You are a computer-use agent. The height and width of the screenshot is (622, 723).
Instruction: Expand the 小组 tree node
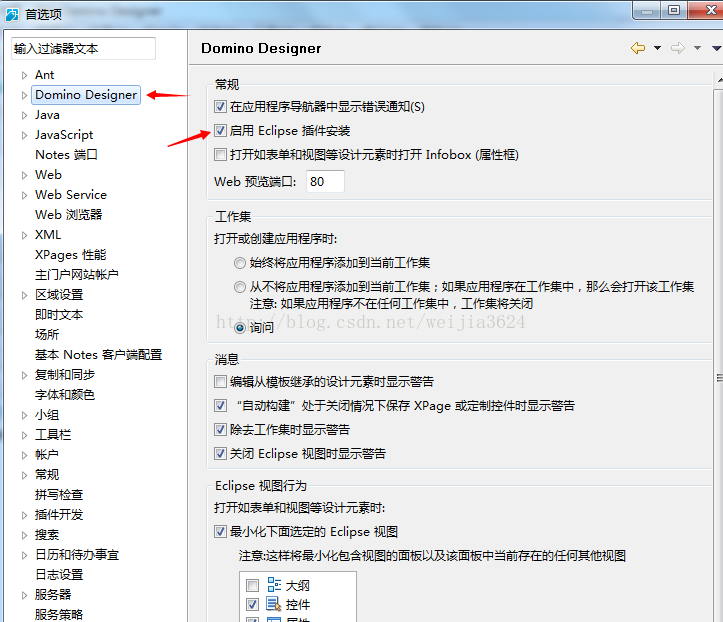coord(24,415)
